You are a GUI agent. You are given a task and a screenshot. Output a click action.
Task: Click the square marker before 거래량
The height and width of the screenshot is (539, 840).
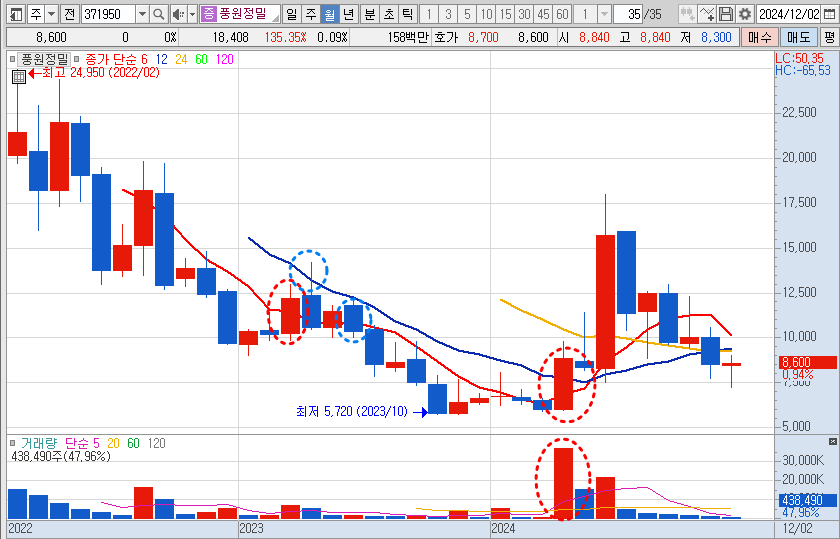[12, 444]
